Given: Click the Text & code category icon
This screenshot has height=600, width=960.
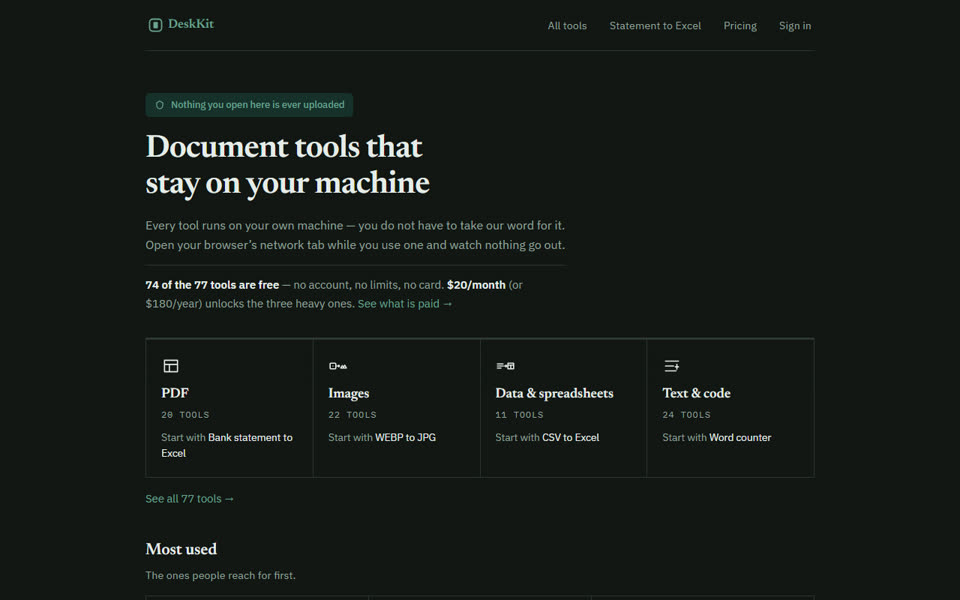Looking at the screenshot, I should pos(672,366).
